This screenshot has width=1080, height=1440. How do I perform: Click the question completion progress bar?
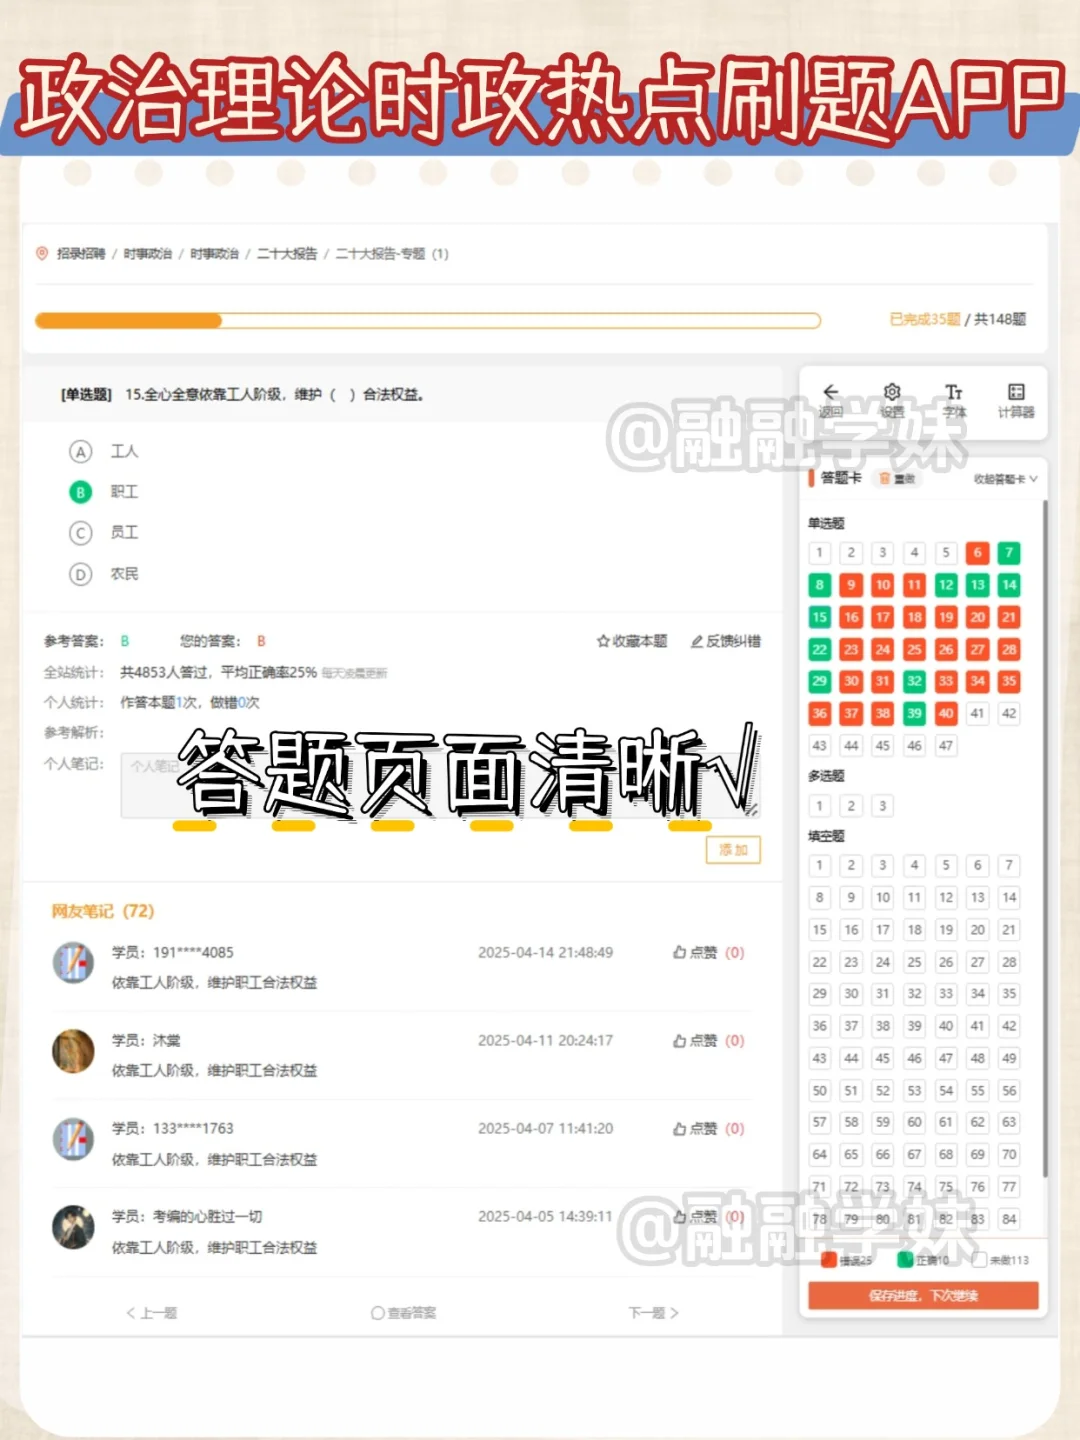click(x=430, y=320)
